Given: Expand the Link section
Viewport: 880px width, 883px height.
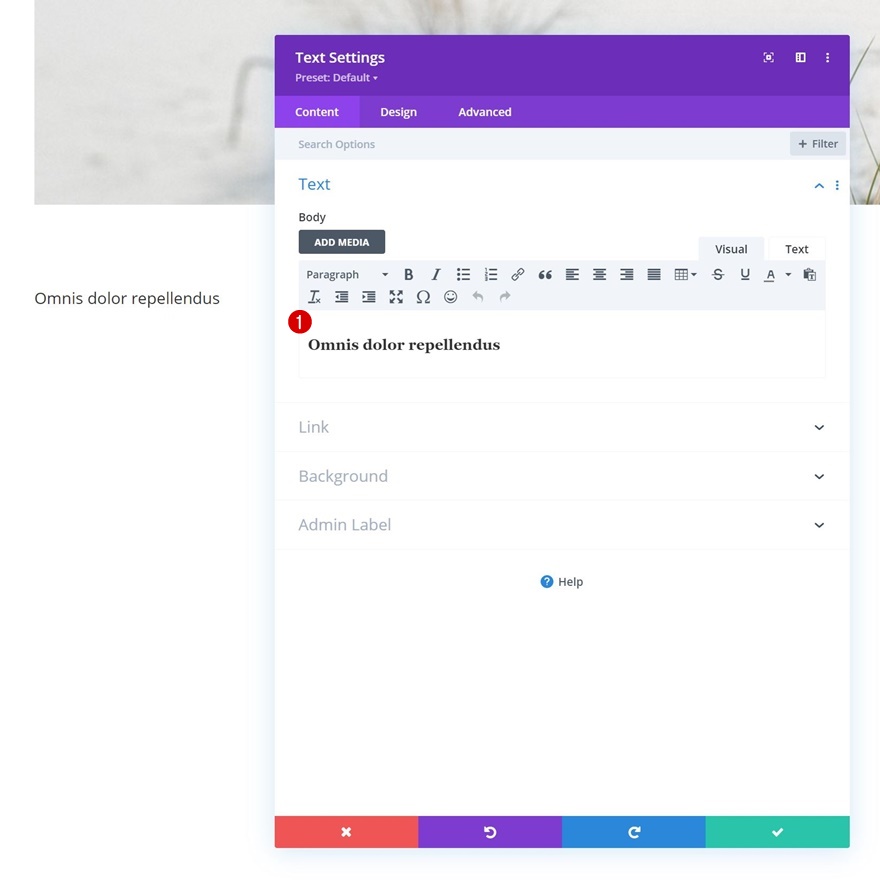Looking at the screenshot, I should [x=562, y=427].
